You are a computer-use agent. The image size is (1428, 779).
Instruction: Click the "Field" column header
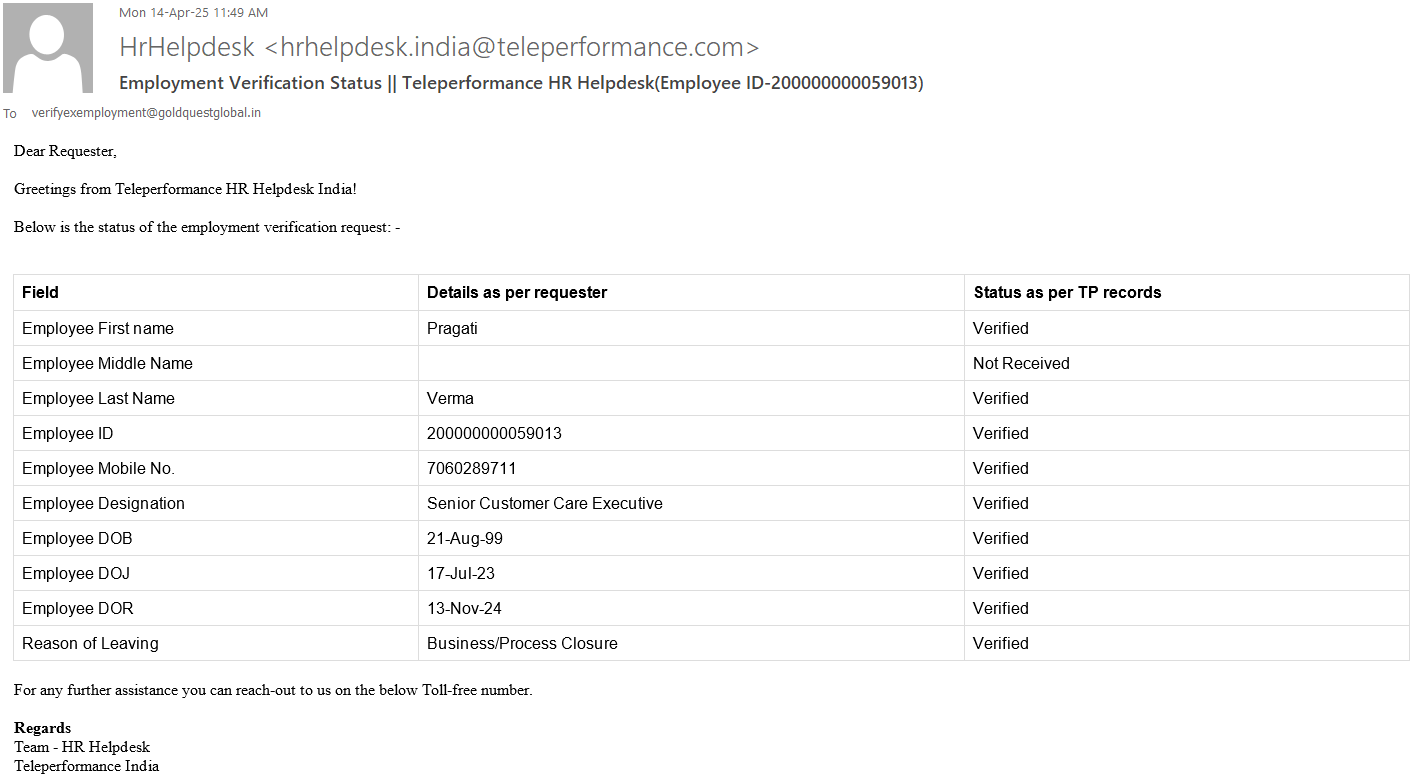pyautogui.click(x=40, y=293)
